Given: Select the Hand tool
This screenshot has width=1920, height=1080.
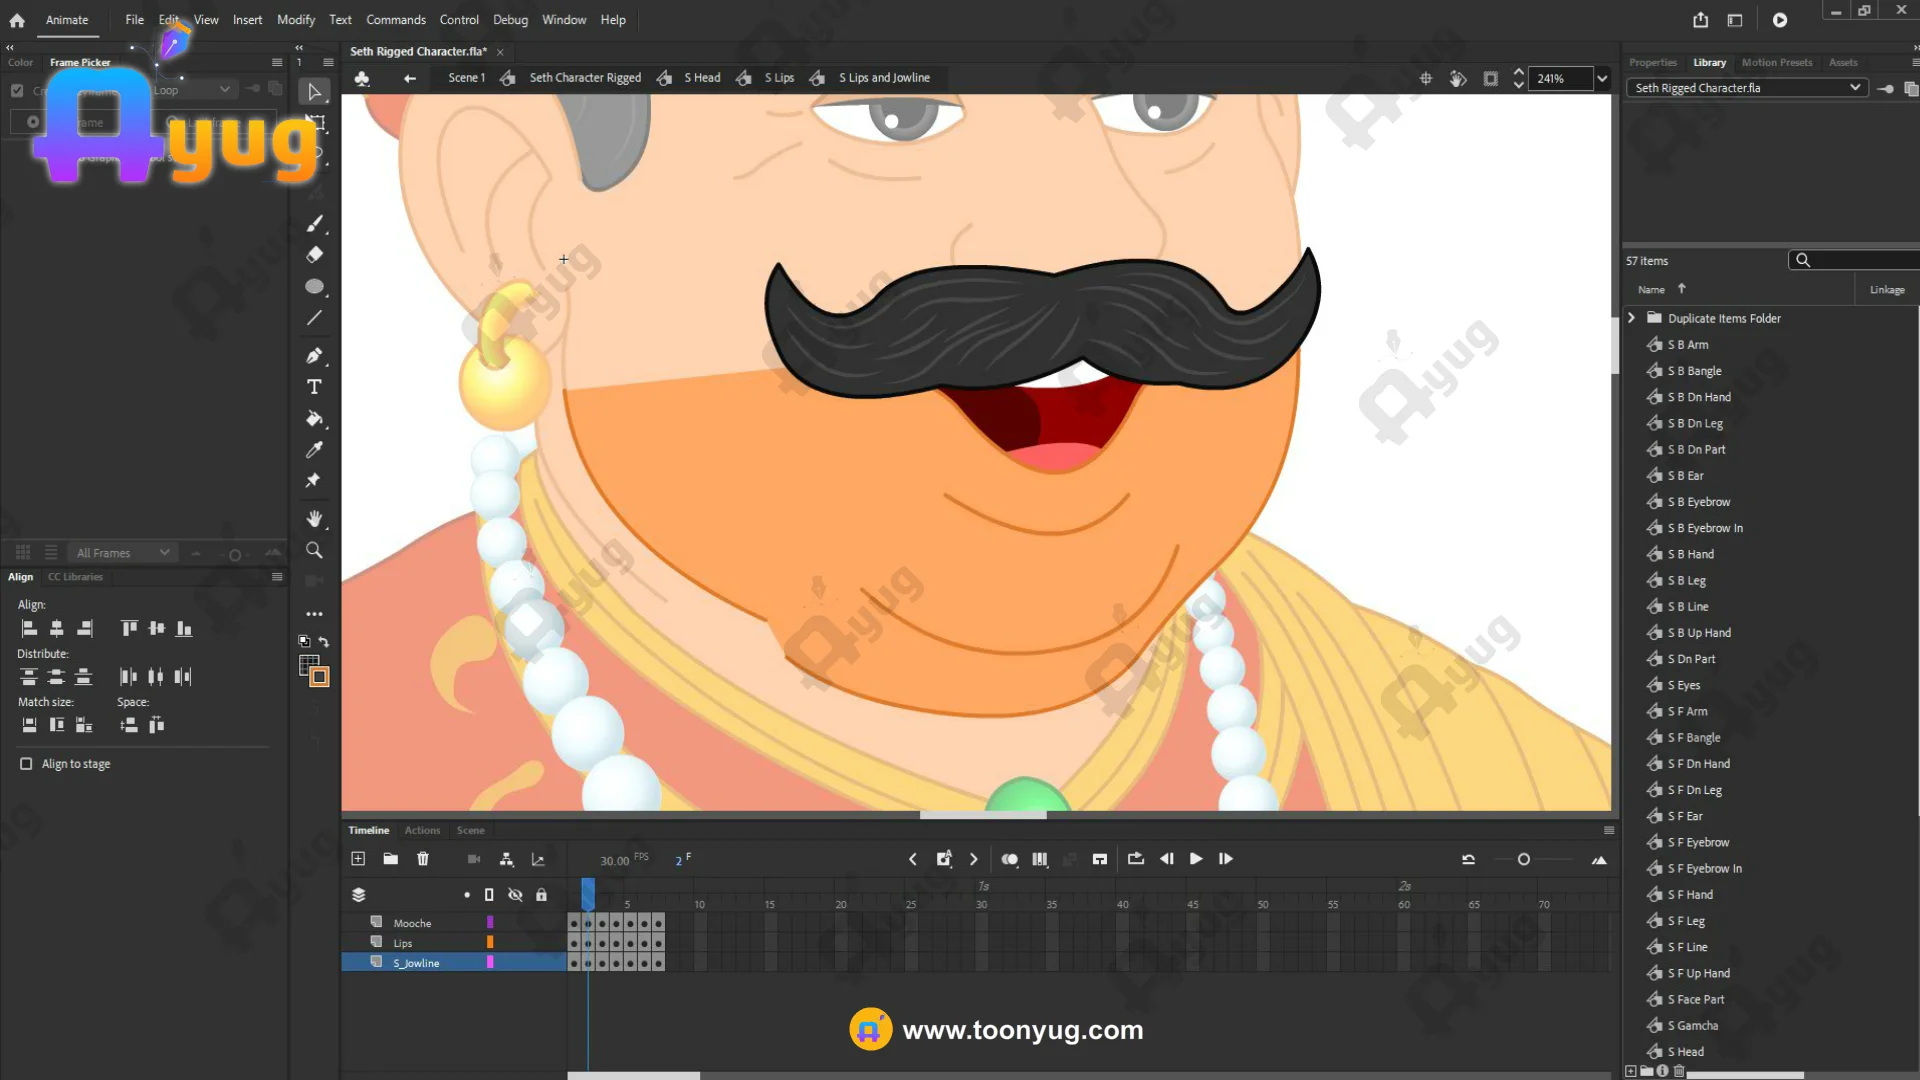Looking at the screenshot, I should 314,519.
